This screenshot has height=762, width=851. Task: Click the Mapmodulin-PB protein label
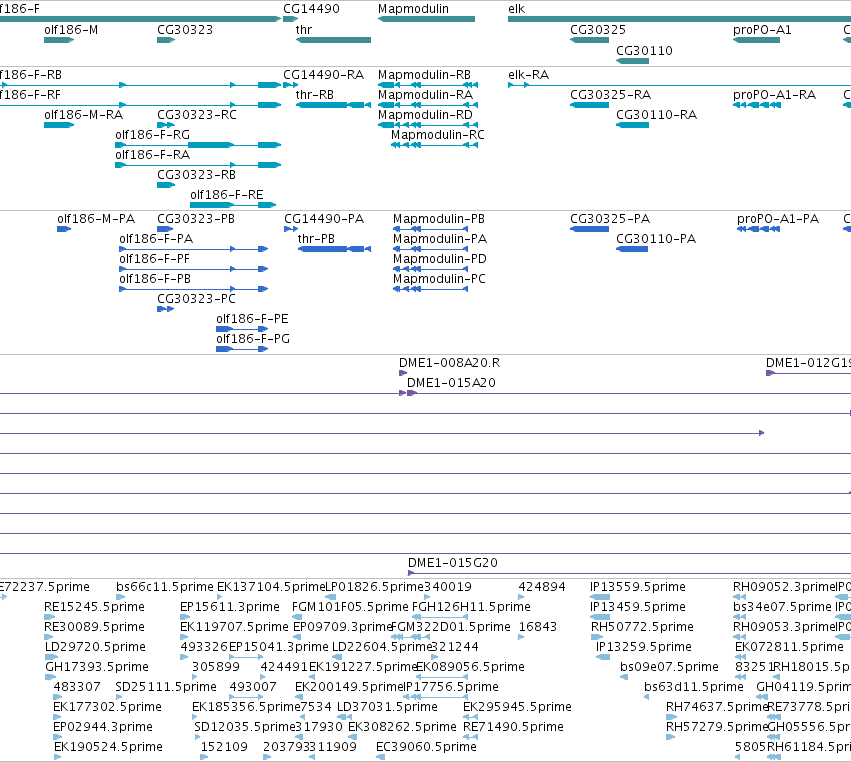(x=439, y=219)
